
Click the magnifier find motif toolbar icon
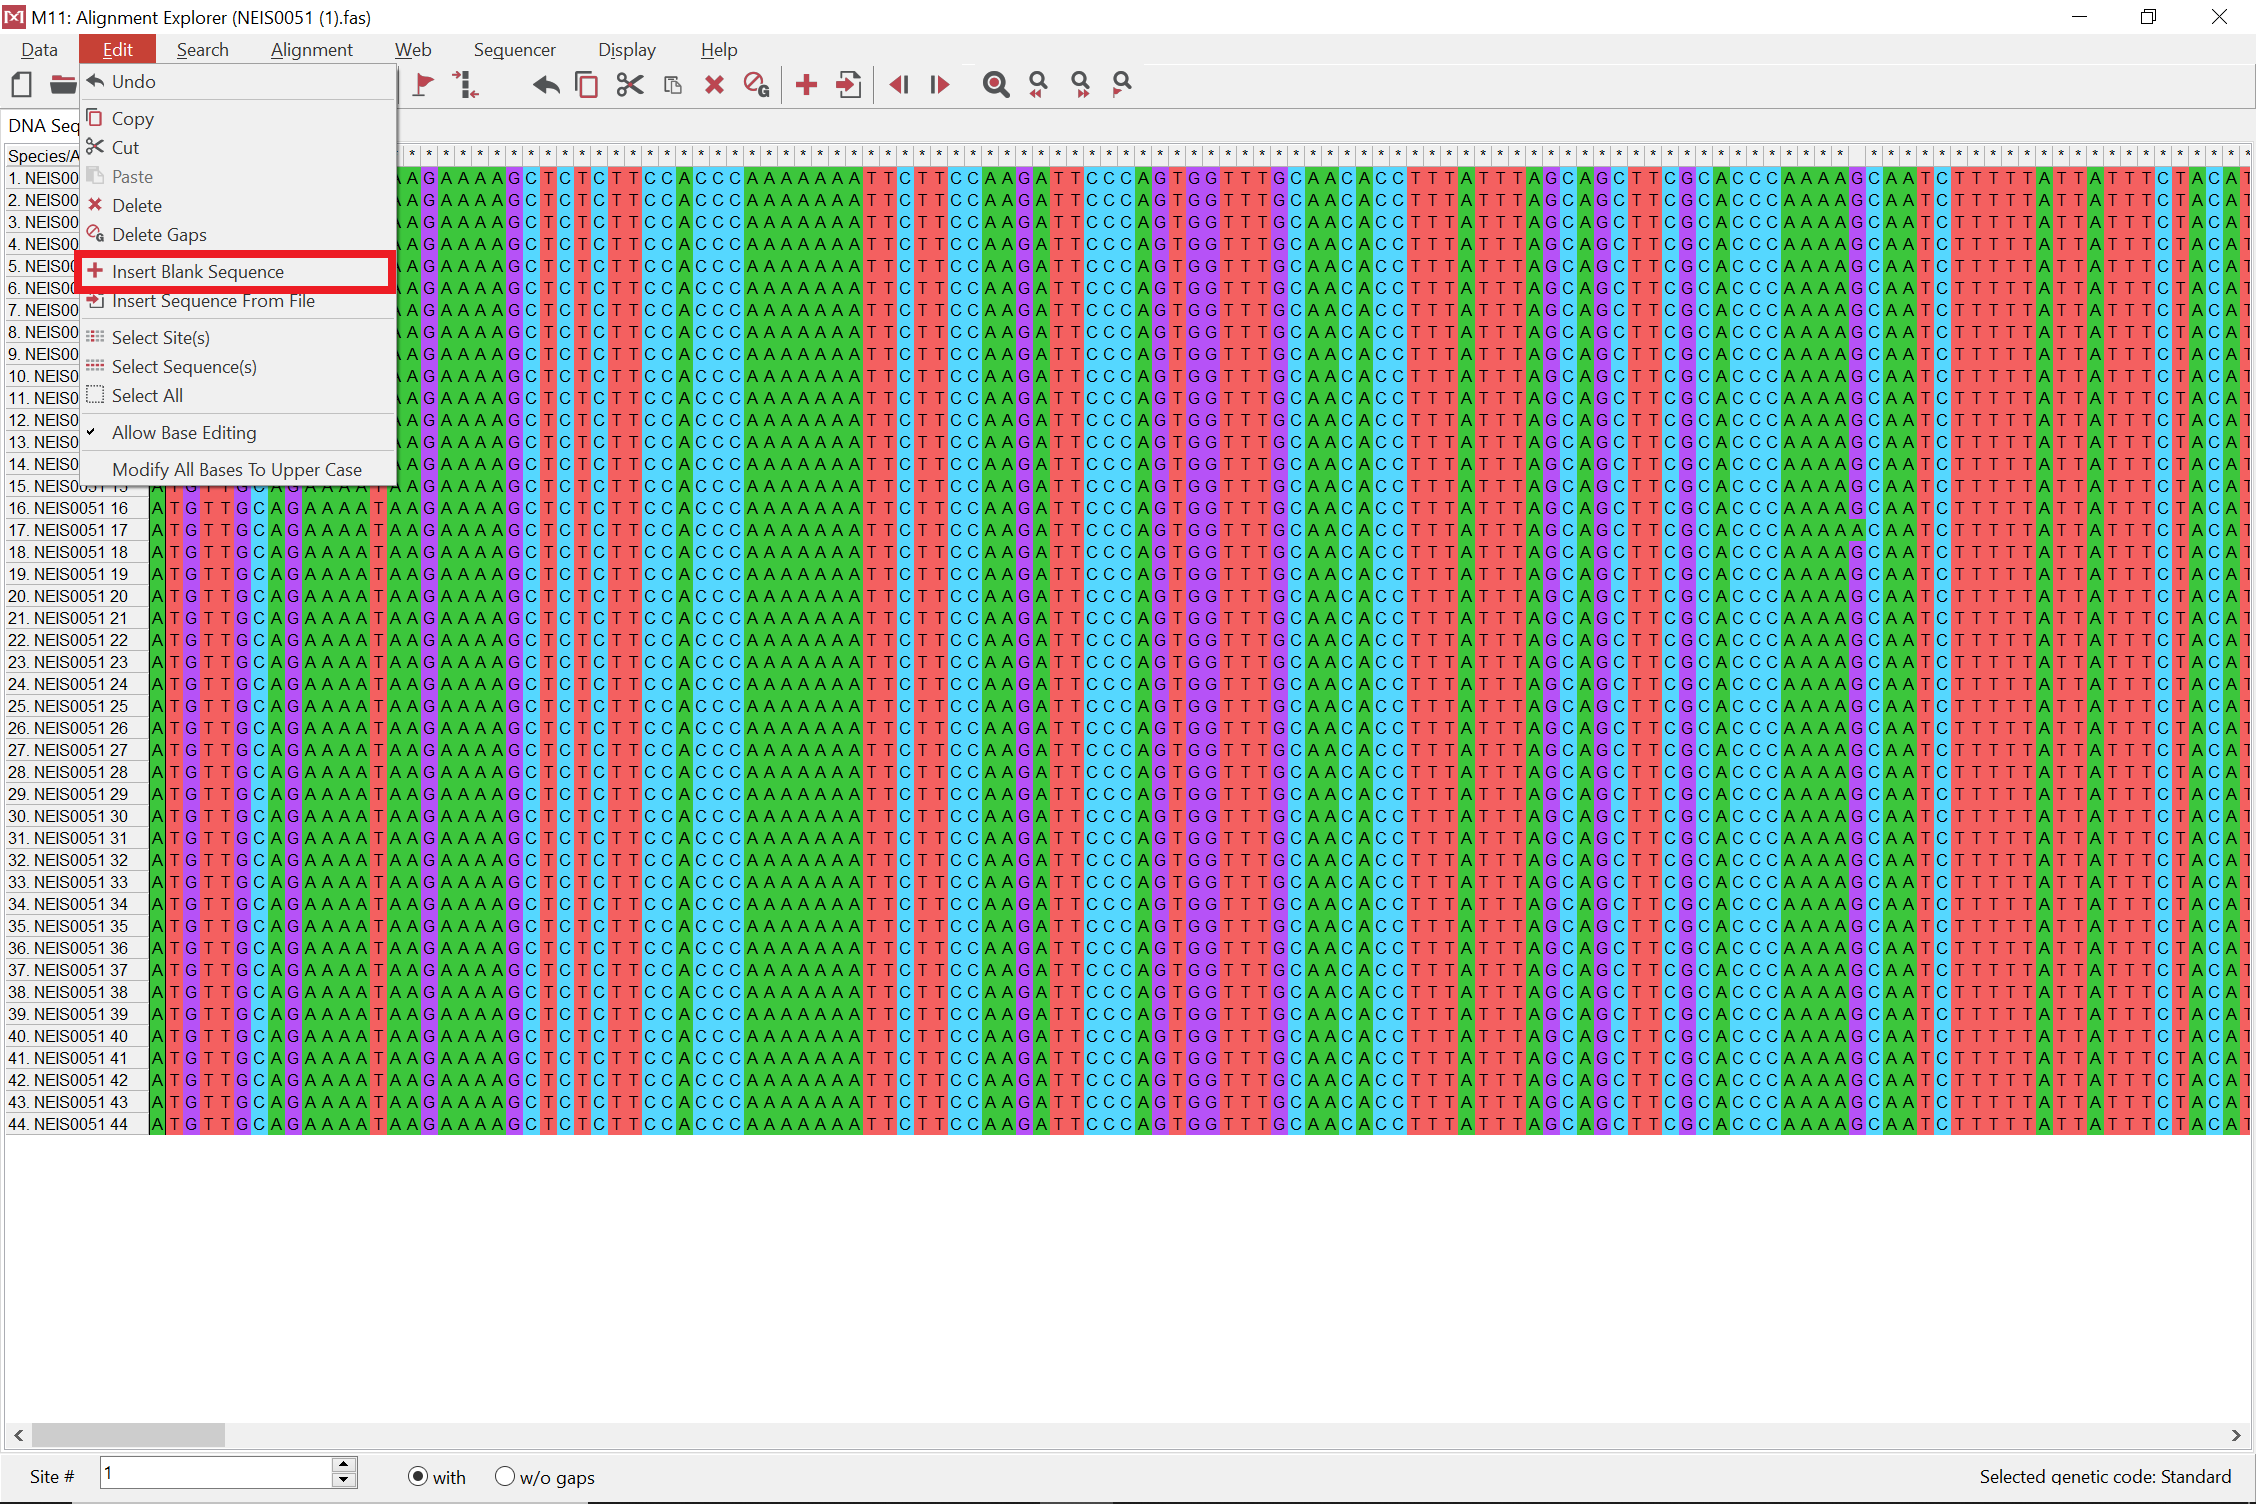coord(996,85)
